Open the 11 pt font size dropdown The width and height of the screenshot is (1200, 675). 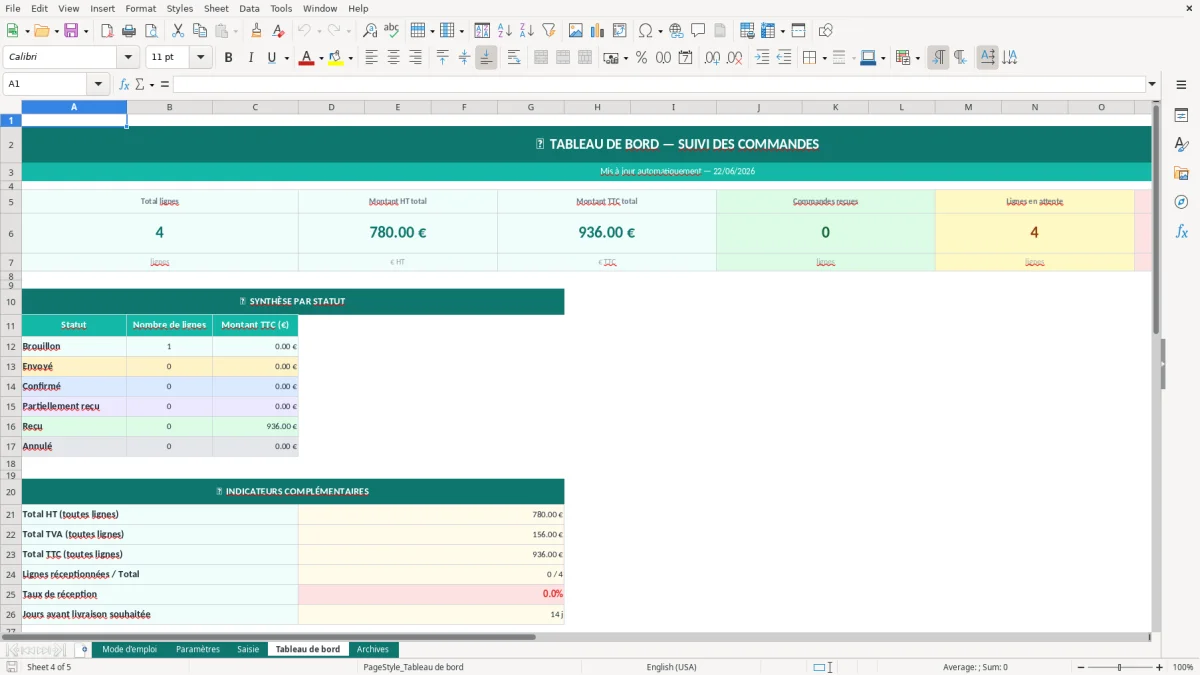pyautogui.click(x=201, y=58)
